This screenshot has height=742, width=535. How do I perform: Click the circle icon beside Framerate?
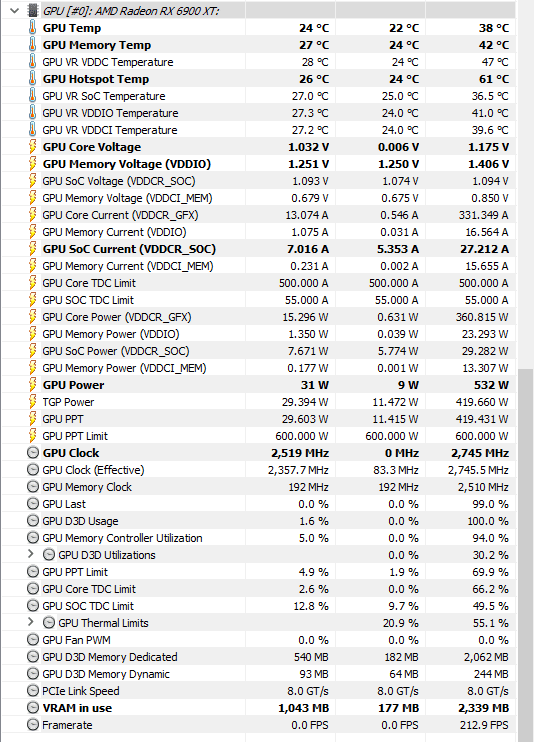[33, 725]
